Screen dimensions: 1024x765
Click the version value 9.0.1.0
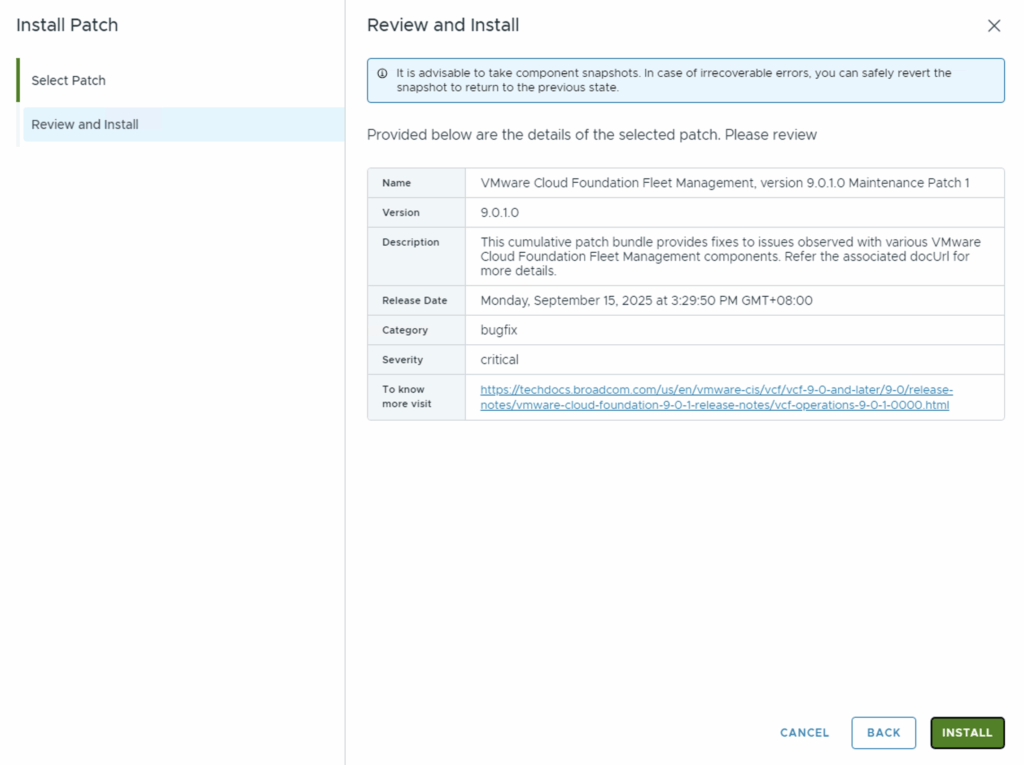(x=500, y=213)
